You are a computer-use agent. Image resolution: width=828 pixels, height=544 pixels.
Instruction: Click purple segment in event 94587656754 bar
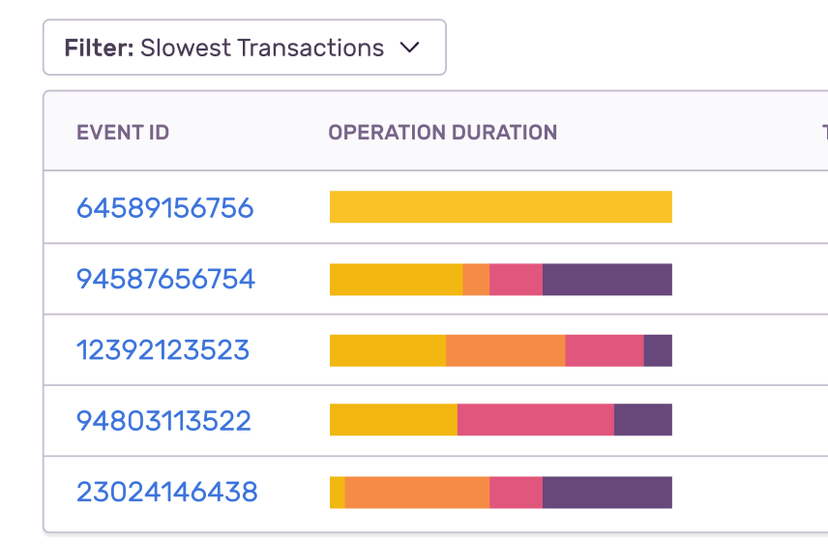click(x=607, y=279)
